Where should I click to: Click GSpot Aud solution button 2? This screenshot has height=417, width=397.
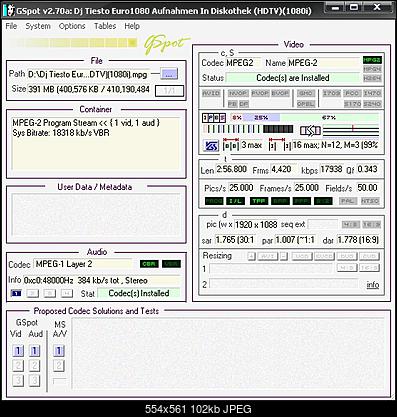point(35,366)
